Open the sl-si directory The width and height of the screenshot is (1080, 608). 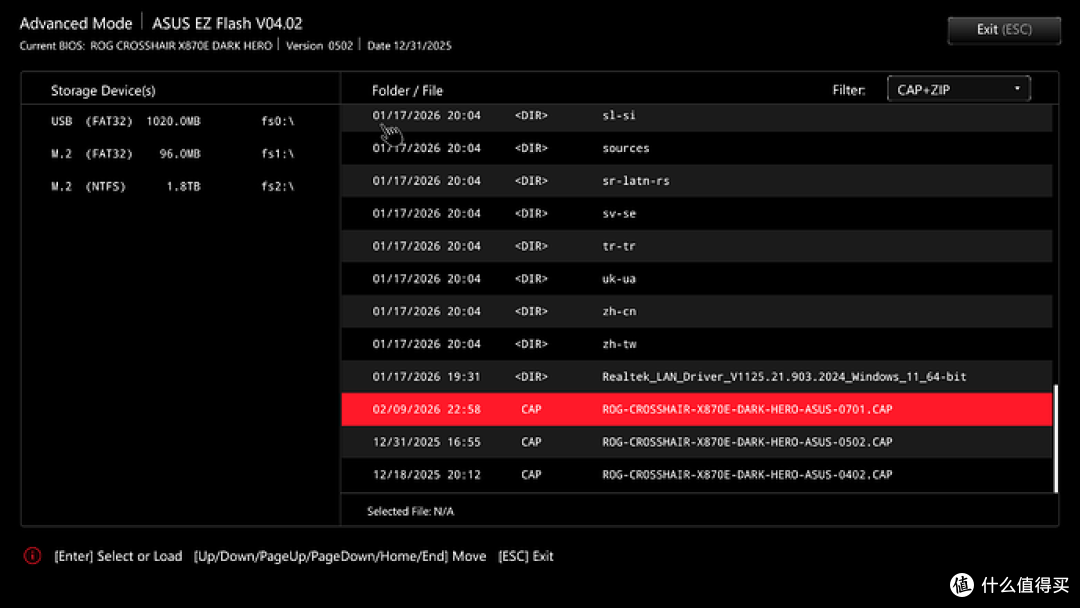pyautogui.click(x=696, y=116)
